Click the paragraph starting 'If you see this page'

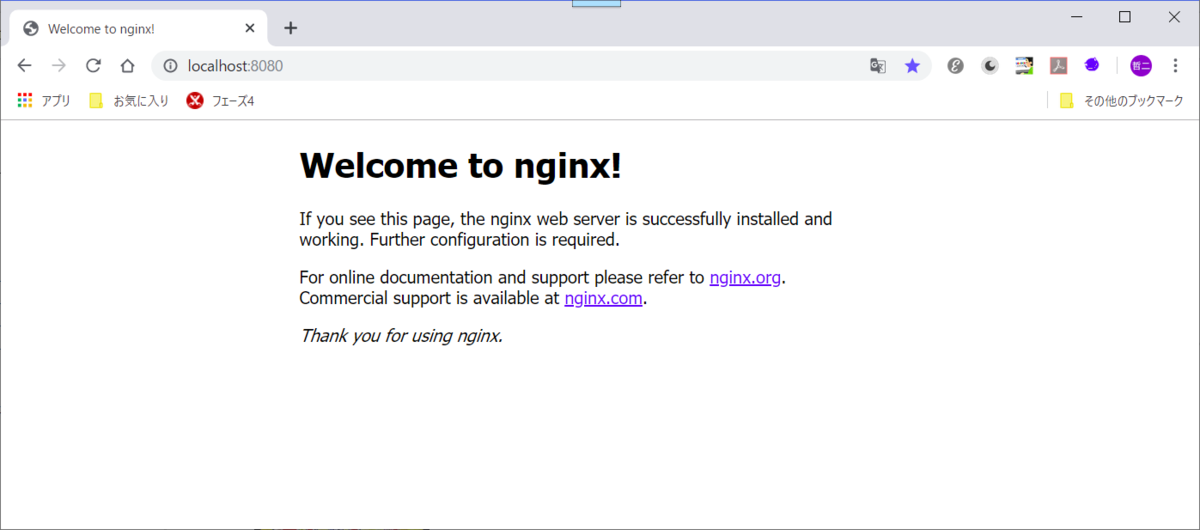[566, 229]
